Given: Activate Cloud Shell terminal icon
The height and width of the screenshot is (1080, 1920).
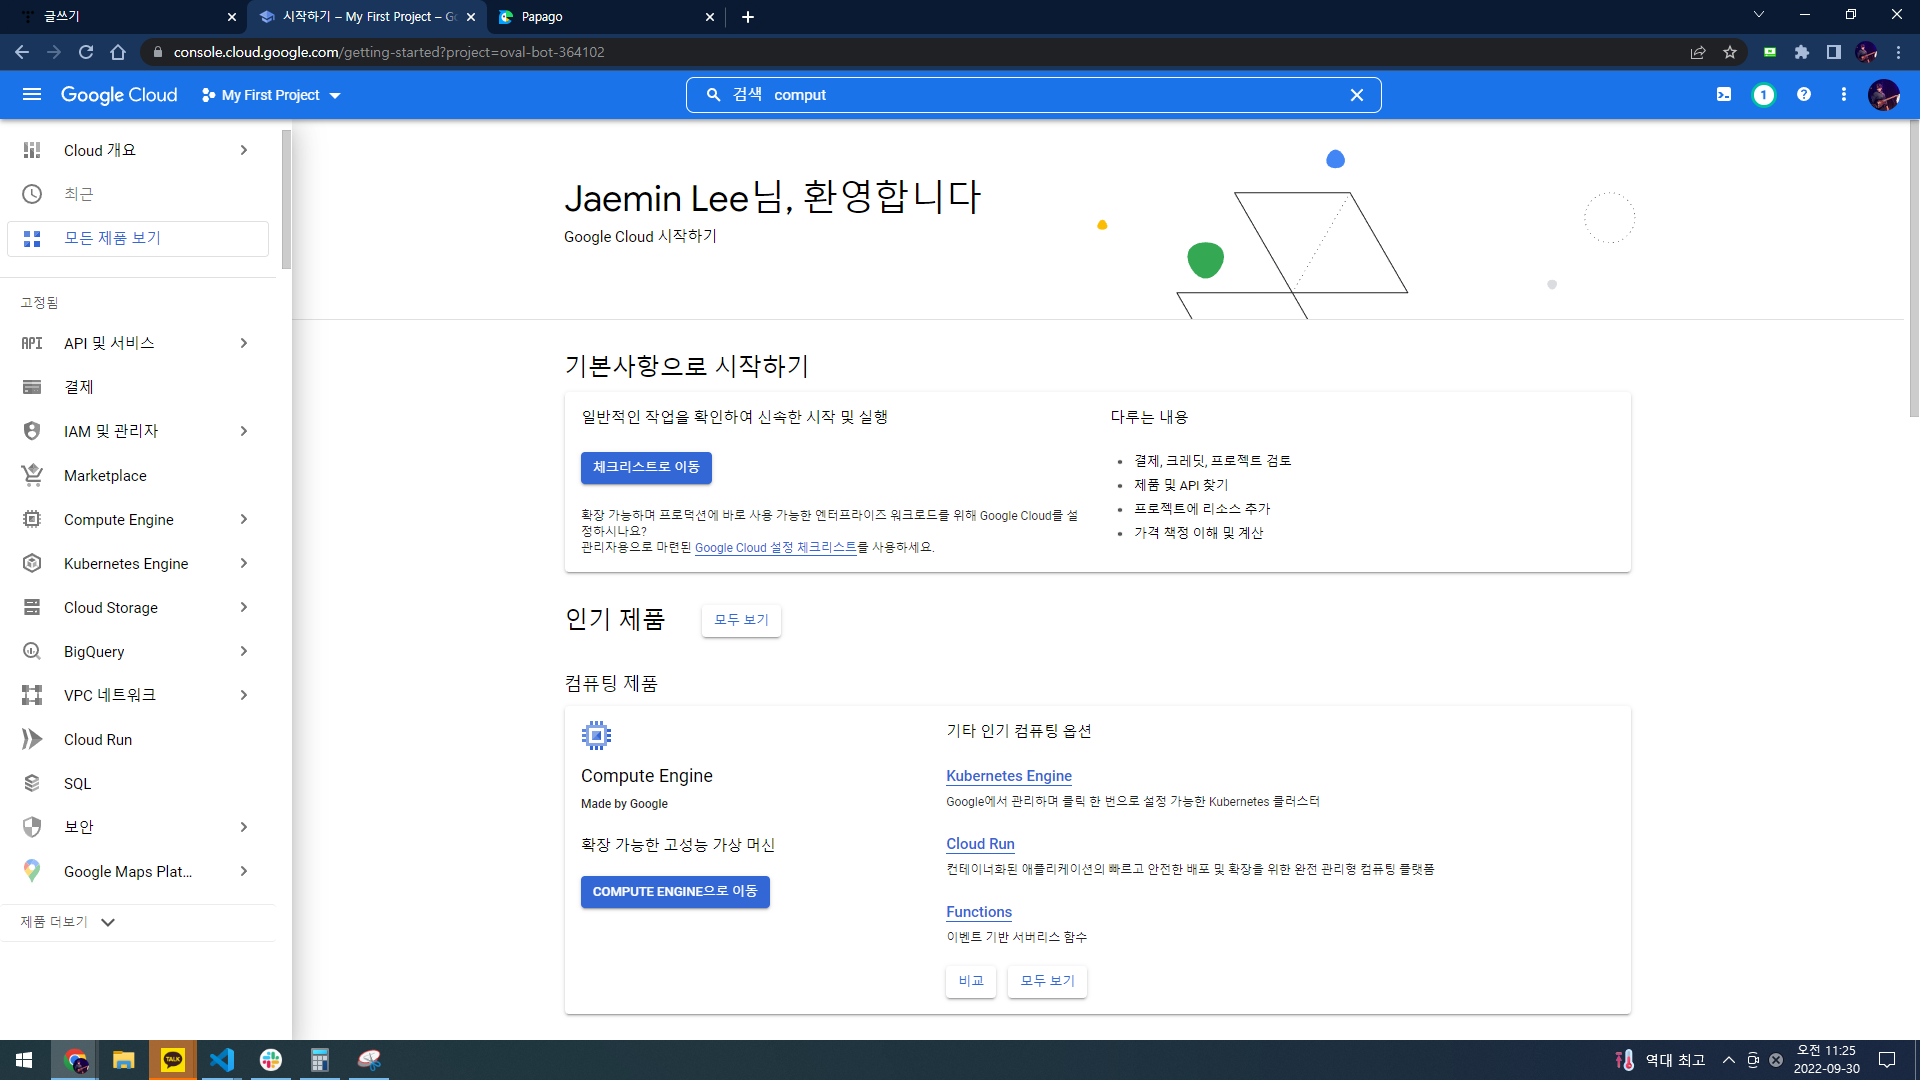Looking at the screenshot, I should coord(1724,95).
